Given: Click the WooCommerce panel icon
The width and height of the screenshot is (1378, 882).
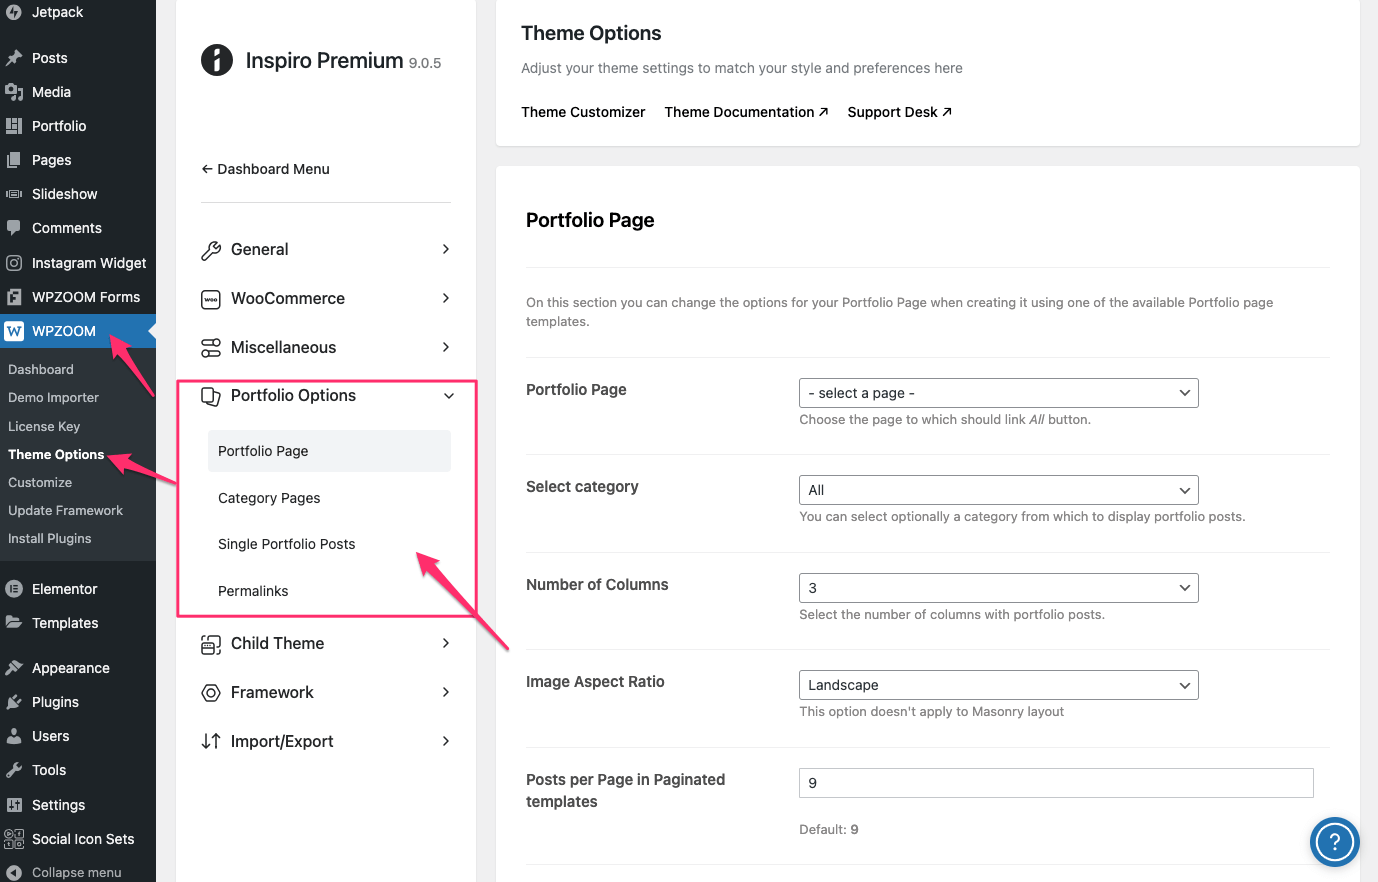Looking at the screenshot, I should click(x=211, y=299).
